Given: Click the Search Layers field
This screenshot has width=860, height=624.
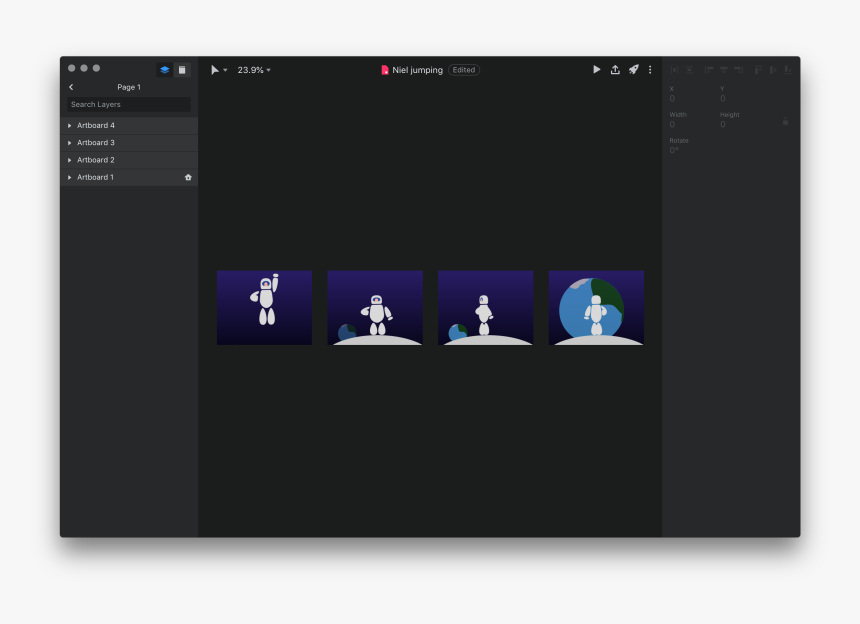Looking at the screenshot, I should 129,104.
